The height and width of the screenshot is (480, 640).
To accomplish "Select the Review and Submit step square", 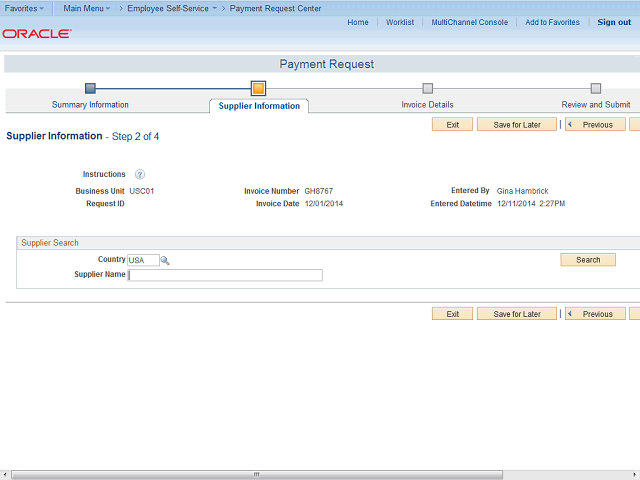I will click(596, 88).
